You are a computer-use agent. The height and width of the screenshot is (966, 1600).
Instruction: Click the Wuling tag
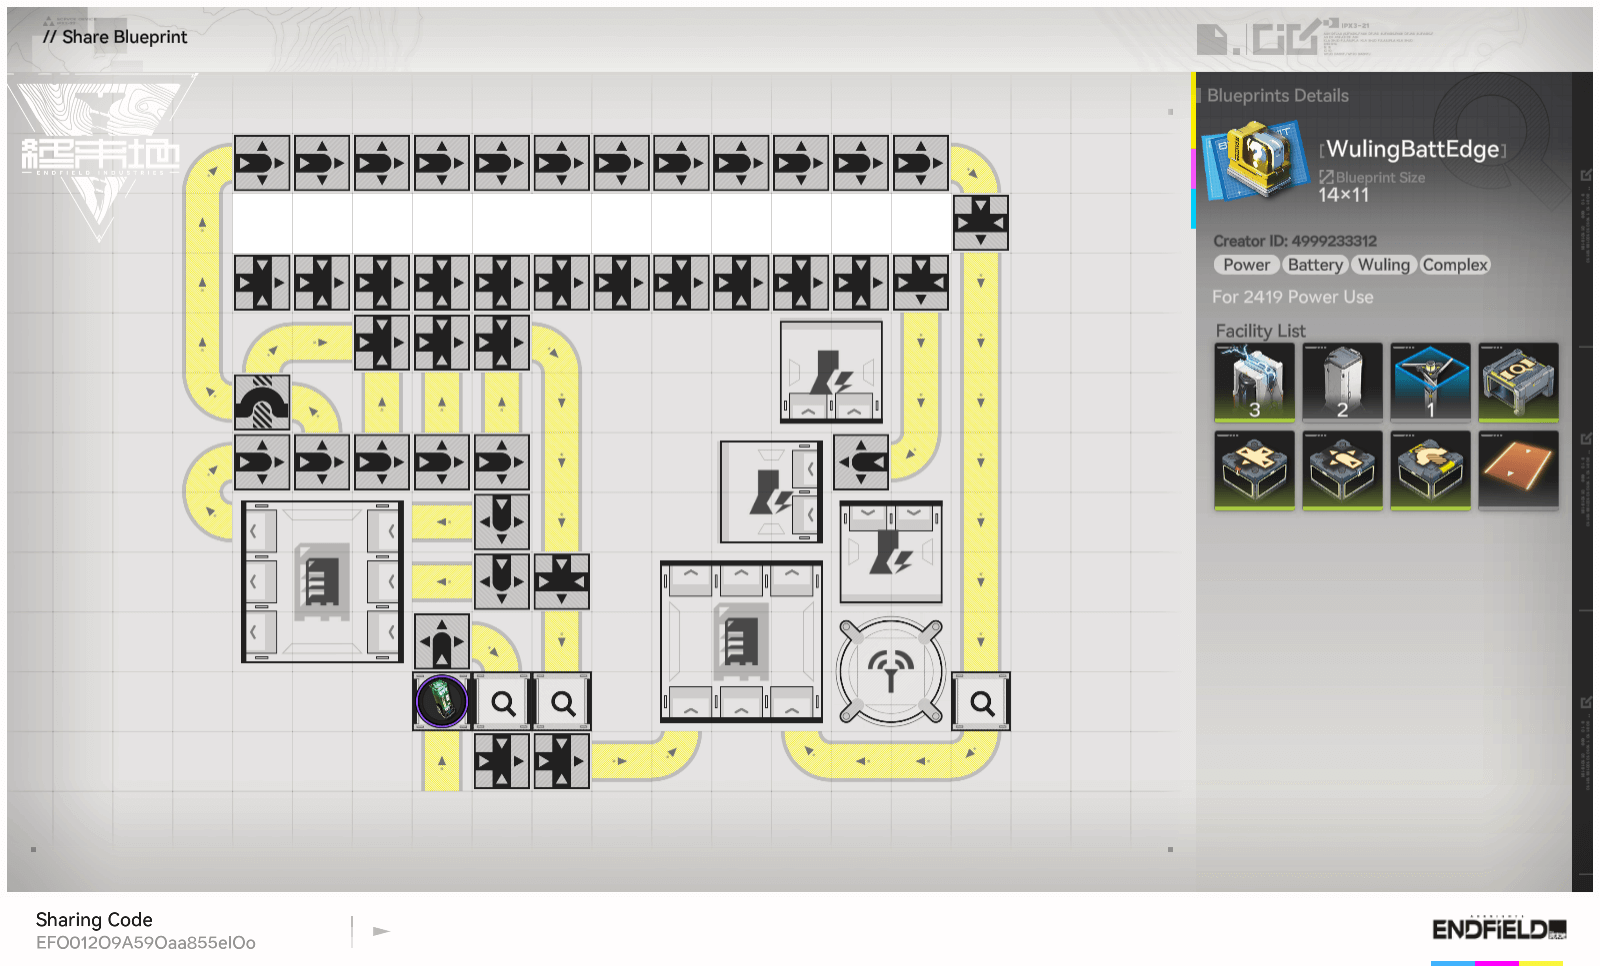[x=1383, y=265]
